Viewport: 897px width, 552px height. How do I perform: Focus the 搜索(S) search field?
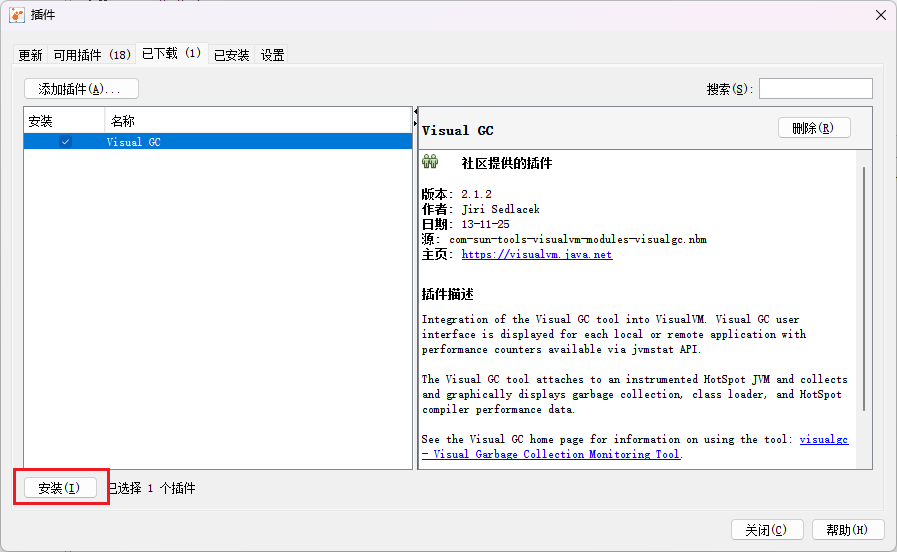click(x=815, y=89)
